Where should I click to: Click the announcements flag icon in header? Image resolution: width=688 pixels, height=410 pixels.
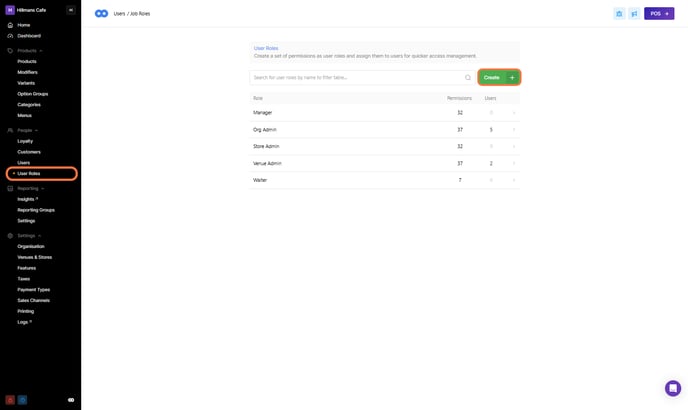click(634, 14)
